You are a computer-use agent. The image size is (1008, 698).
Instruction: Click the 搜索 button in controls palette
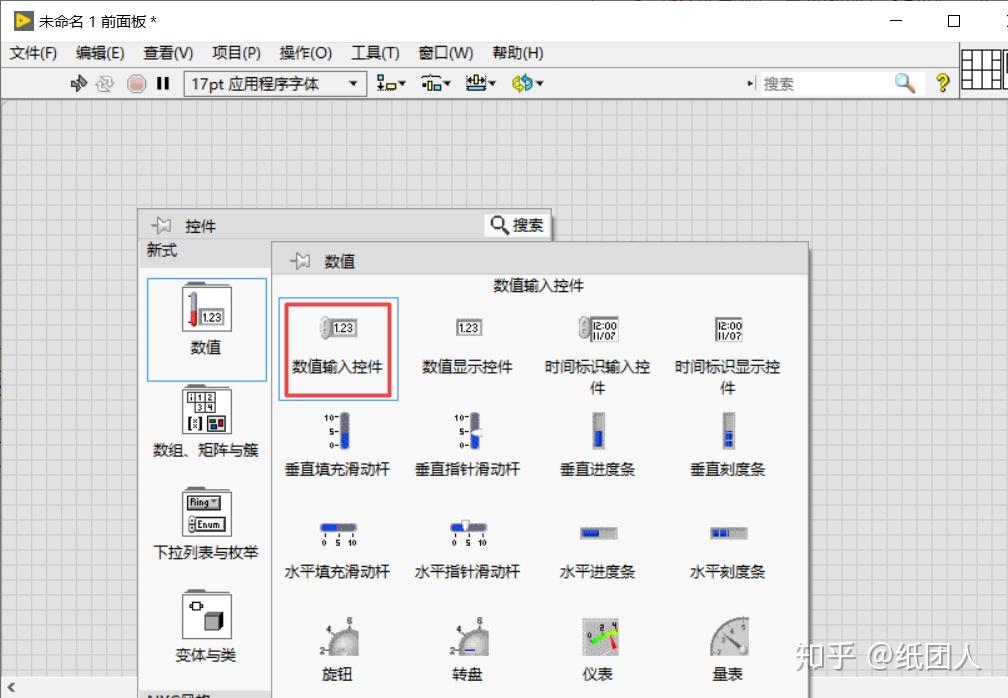517,225
